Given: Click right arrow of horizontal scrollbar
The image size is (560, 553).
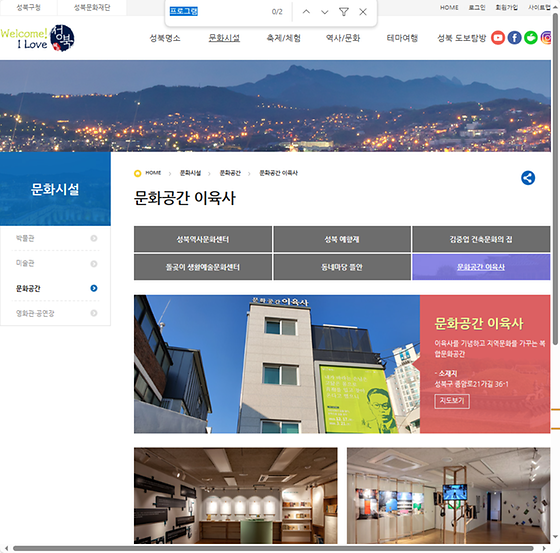Looking at the screenshot, I should (544, 548).
